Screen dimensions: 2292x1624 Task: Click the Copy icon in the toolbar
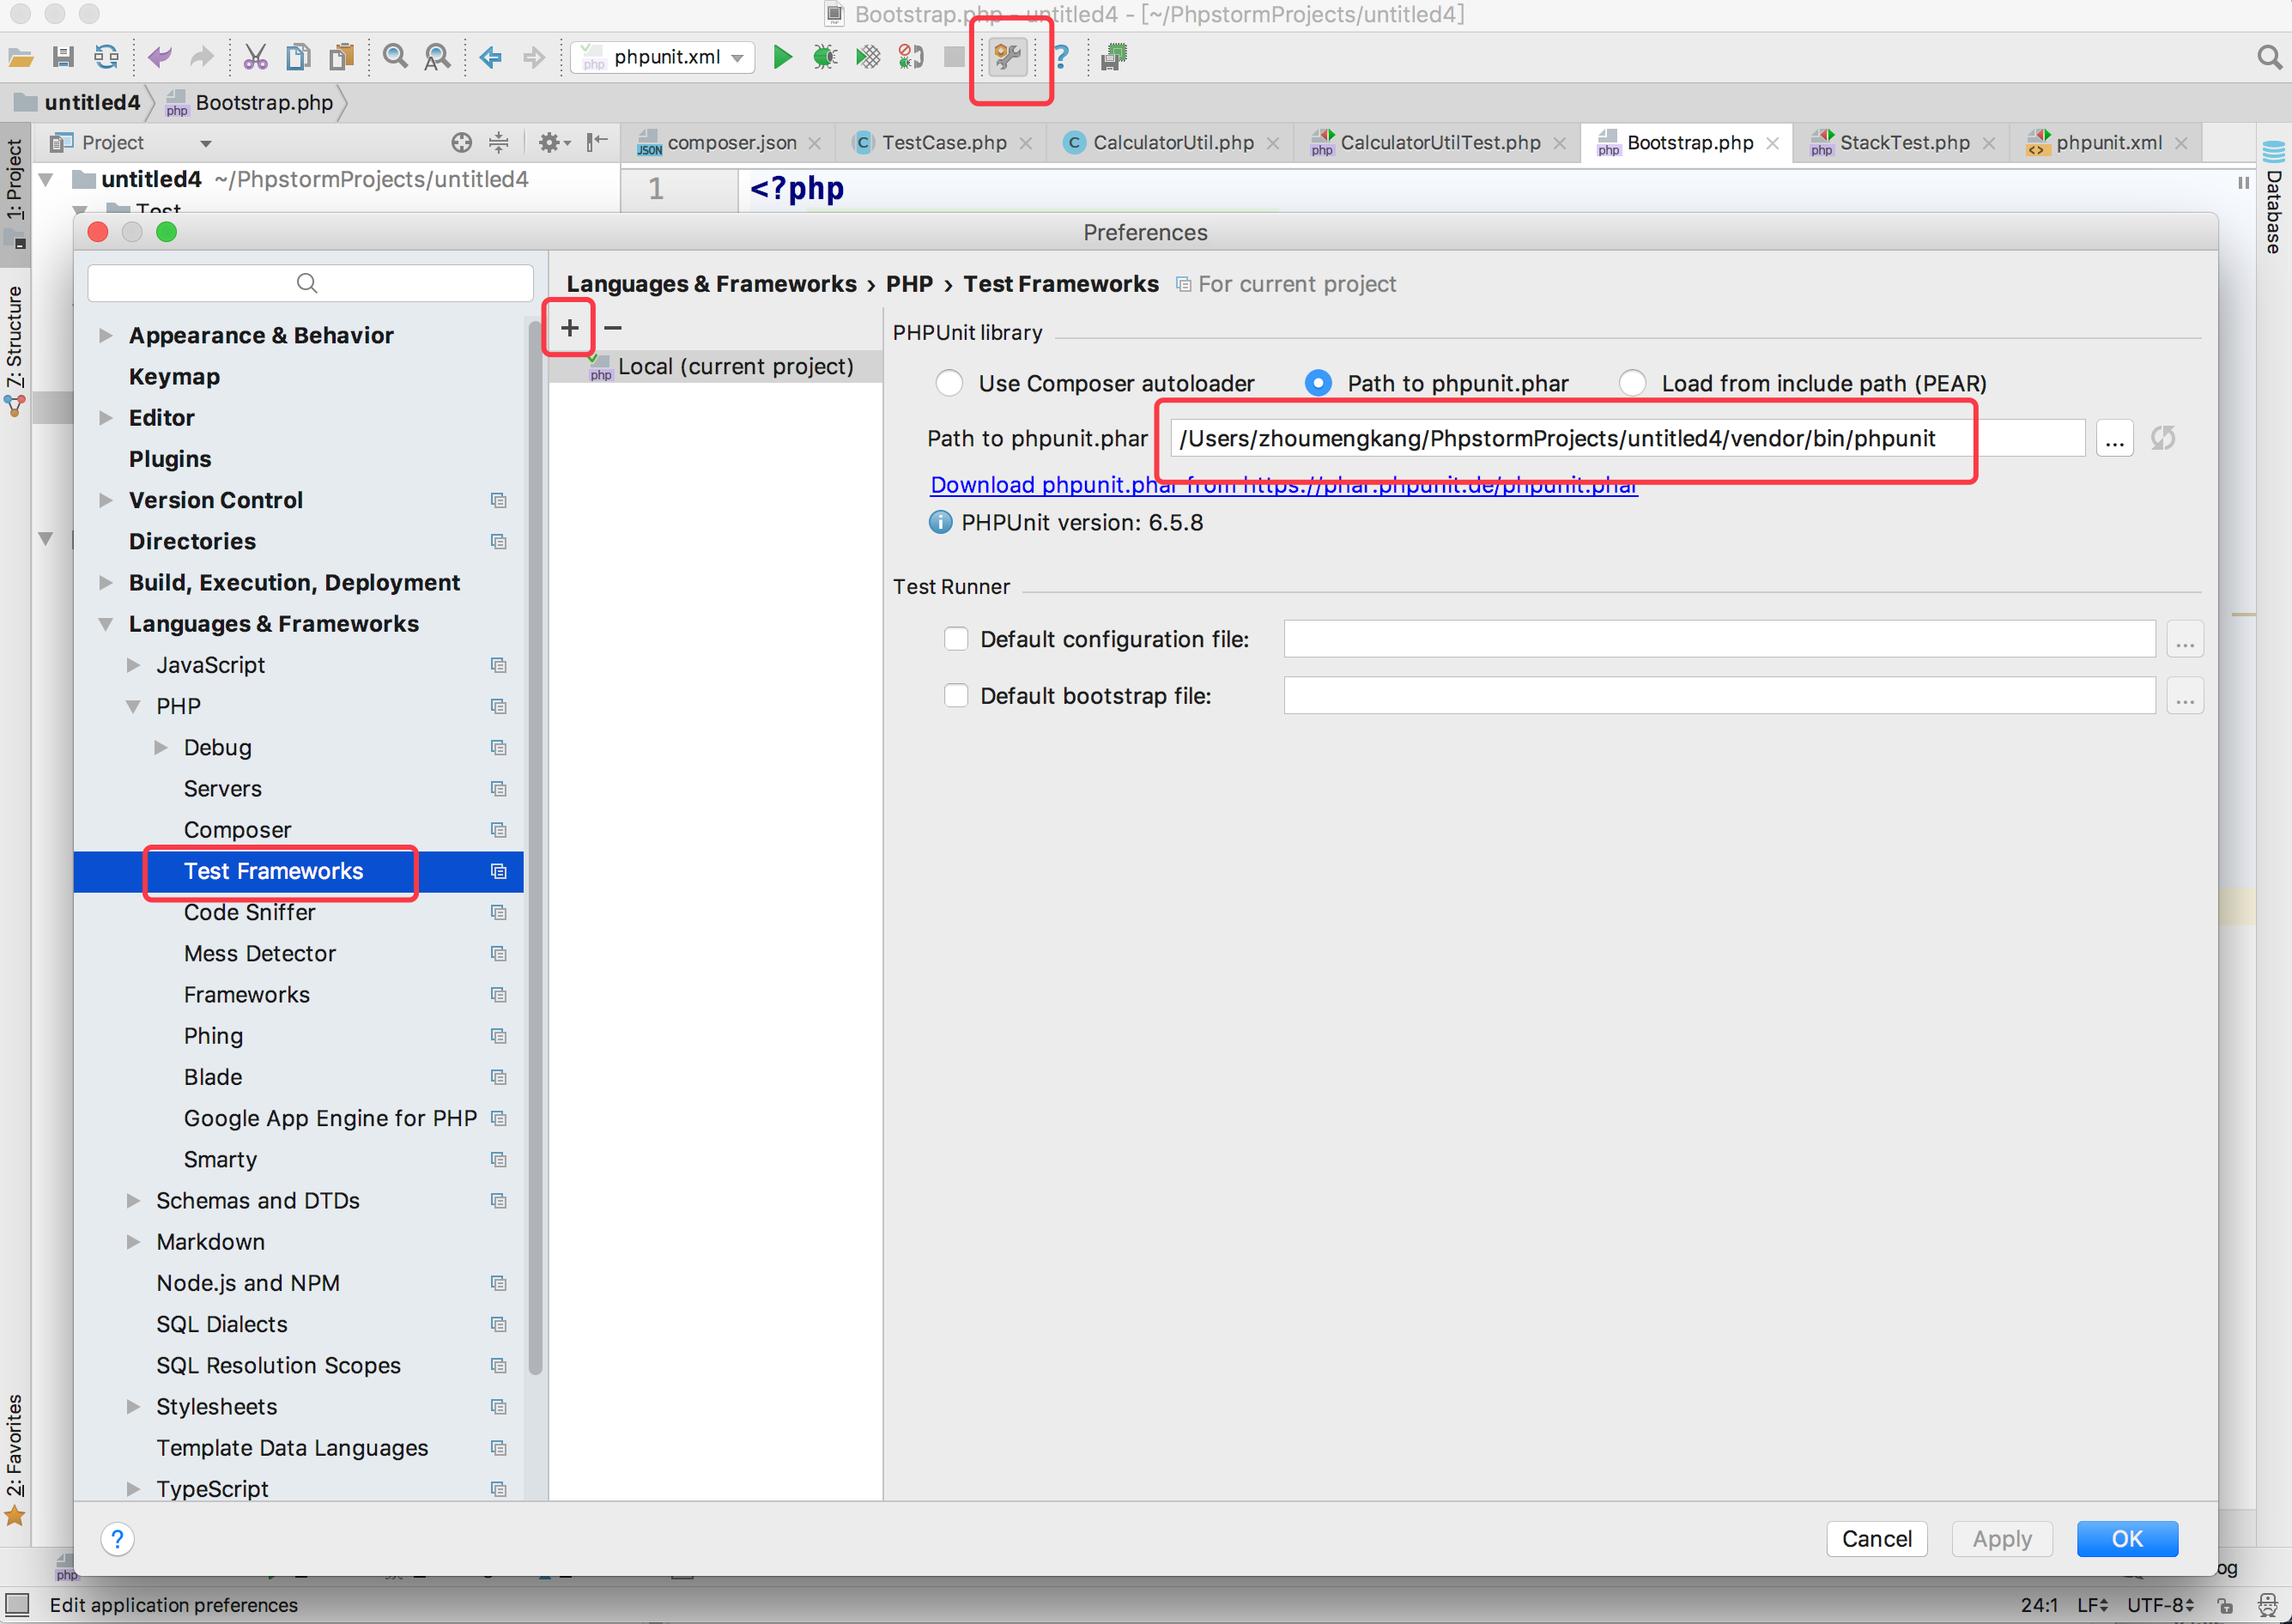coord(298,57)
